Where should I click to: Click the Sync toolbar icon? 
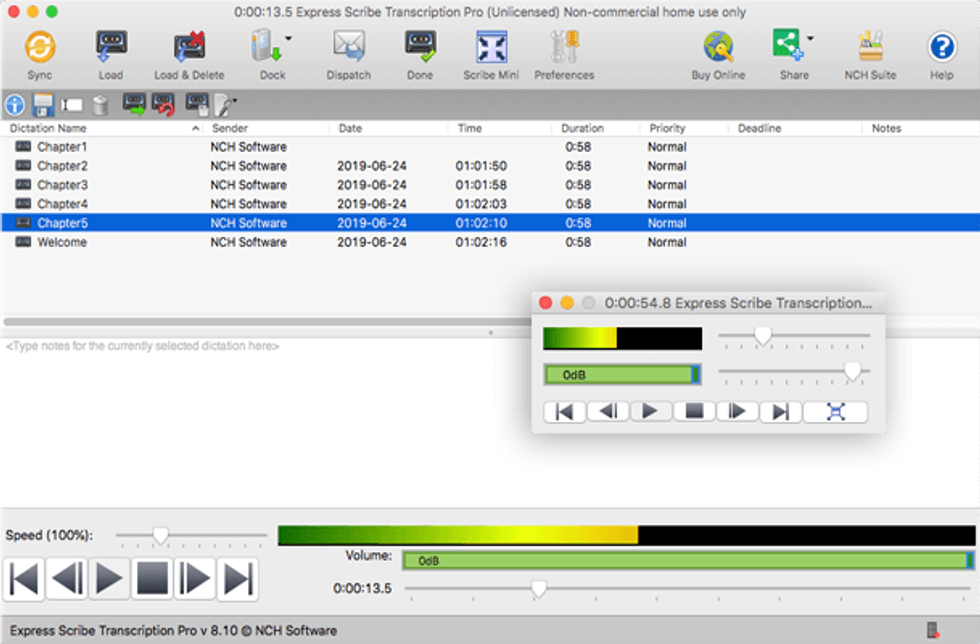coord(40,47)
